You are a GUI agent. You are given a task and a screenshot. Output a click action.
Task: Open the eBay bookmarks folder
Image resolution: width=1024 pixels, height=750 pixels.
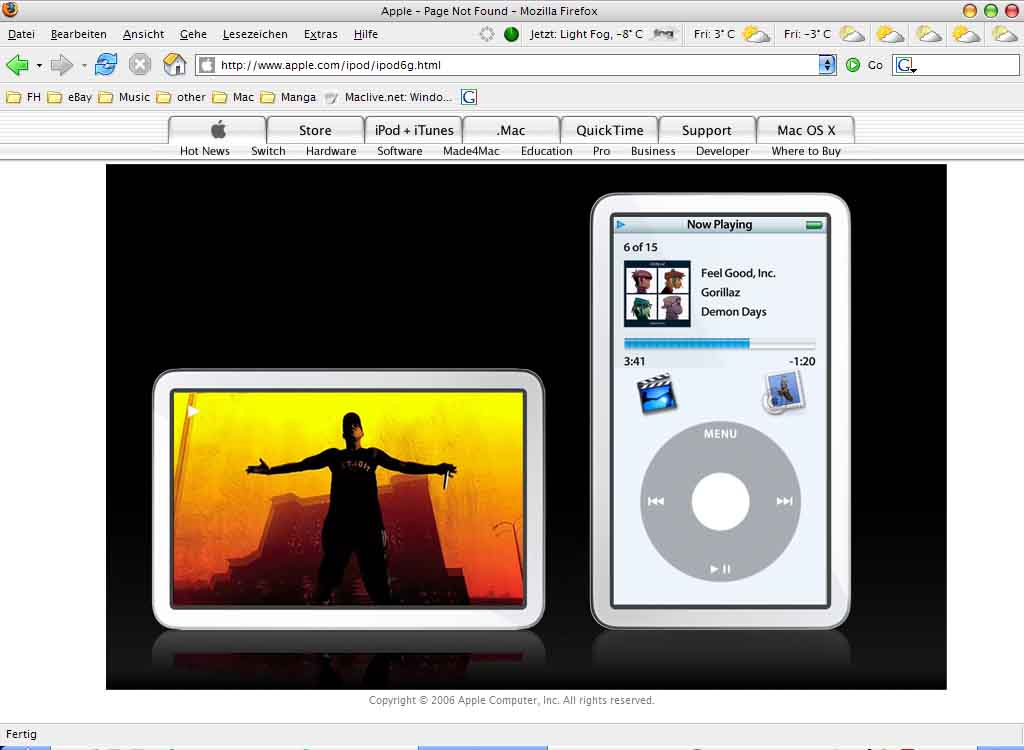coord(70,97)
